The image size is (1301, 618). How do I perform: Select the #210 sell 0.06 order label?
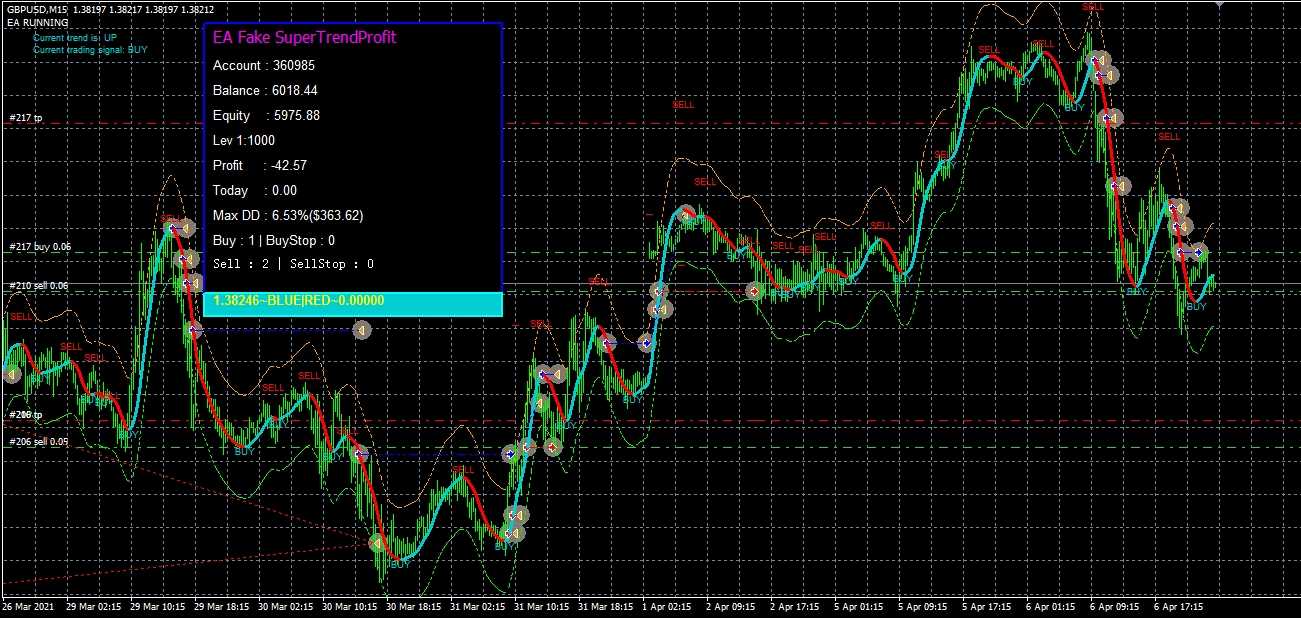click(x=40, y=286)
